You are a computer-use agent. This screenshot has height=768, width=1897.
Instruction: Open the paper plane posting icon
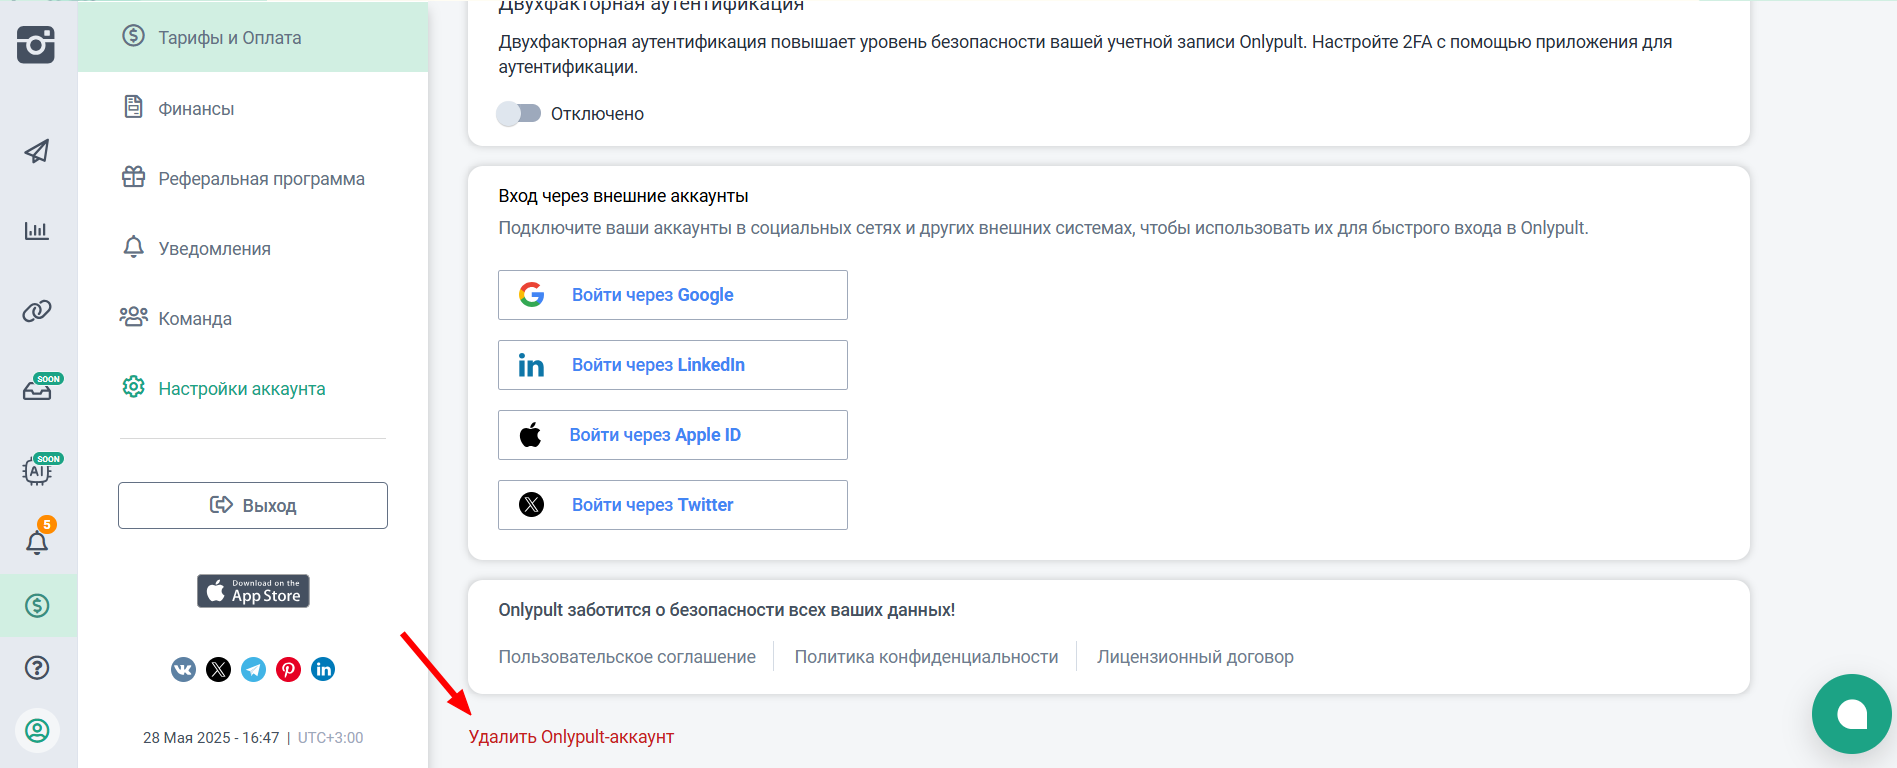click(x=37, y=151)
